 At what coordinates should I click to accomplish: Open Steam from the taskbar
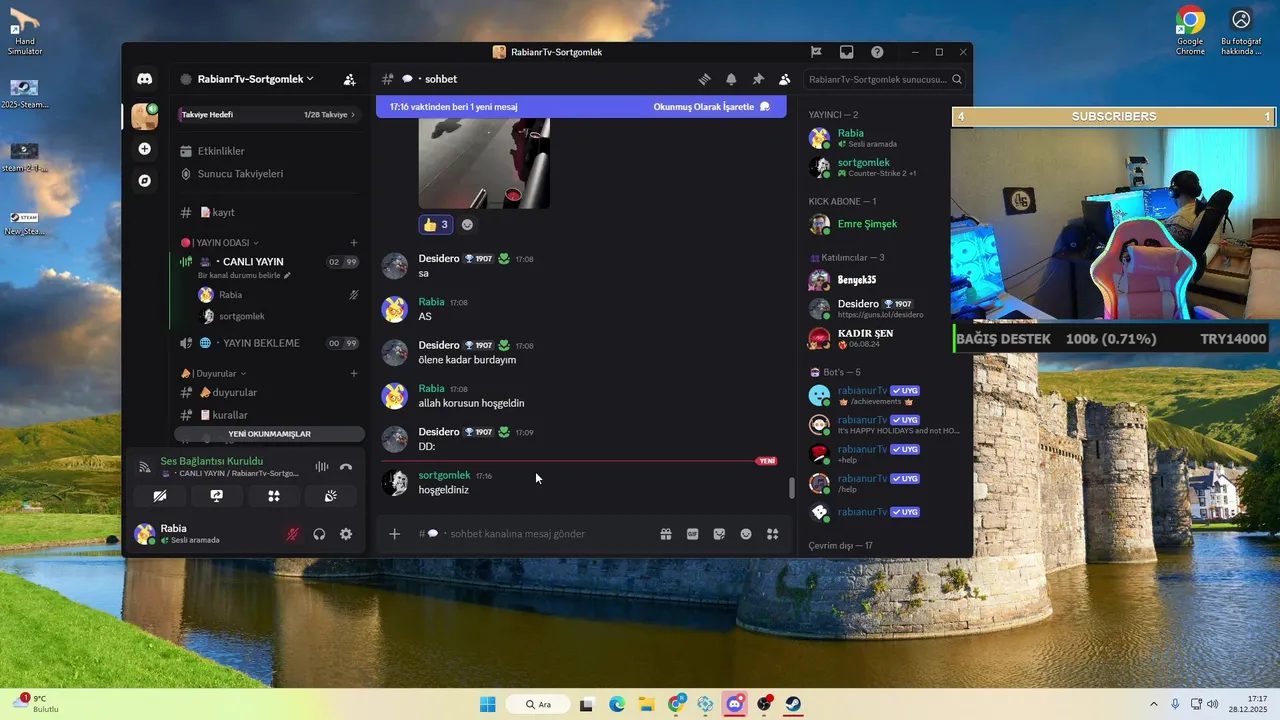pyautogui.click(x=793, y=704)
